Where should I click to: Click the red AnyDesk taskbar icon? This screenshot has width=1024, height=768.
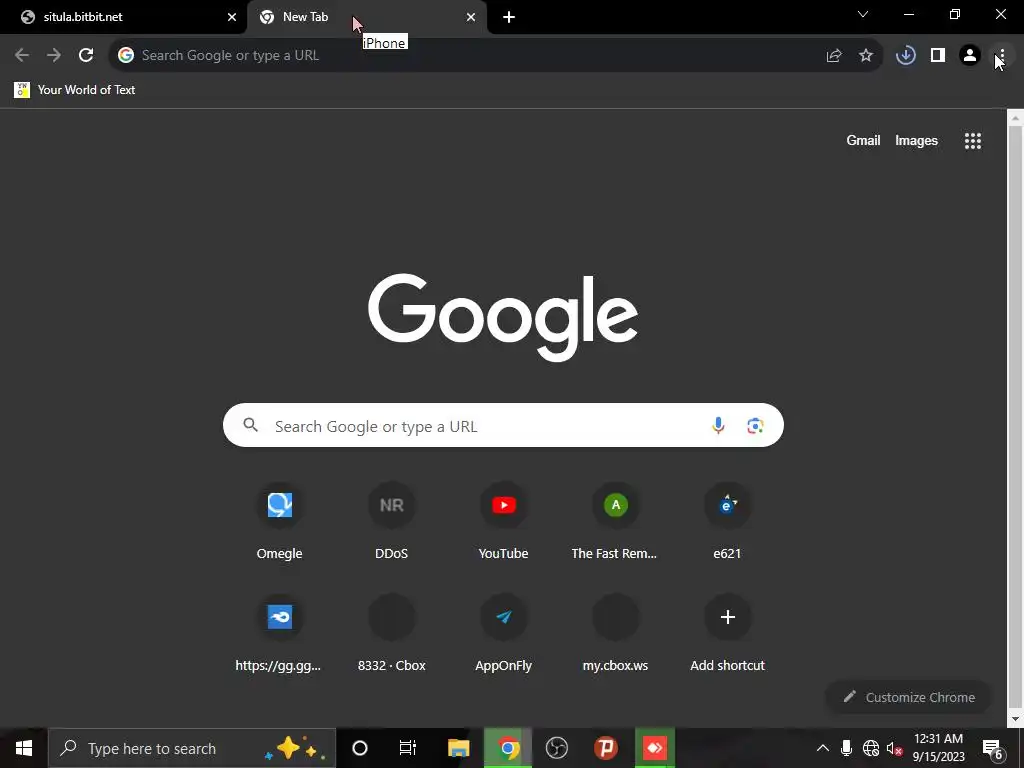click(x=654, y=748)
